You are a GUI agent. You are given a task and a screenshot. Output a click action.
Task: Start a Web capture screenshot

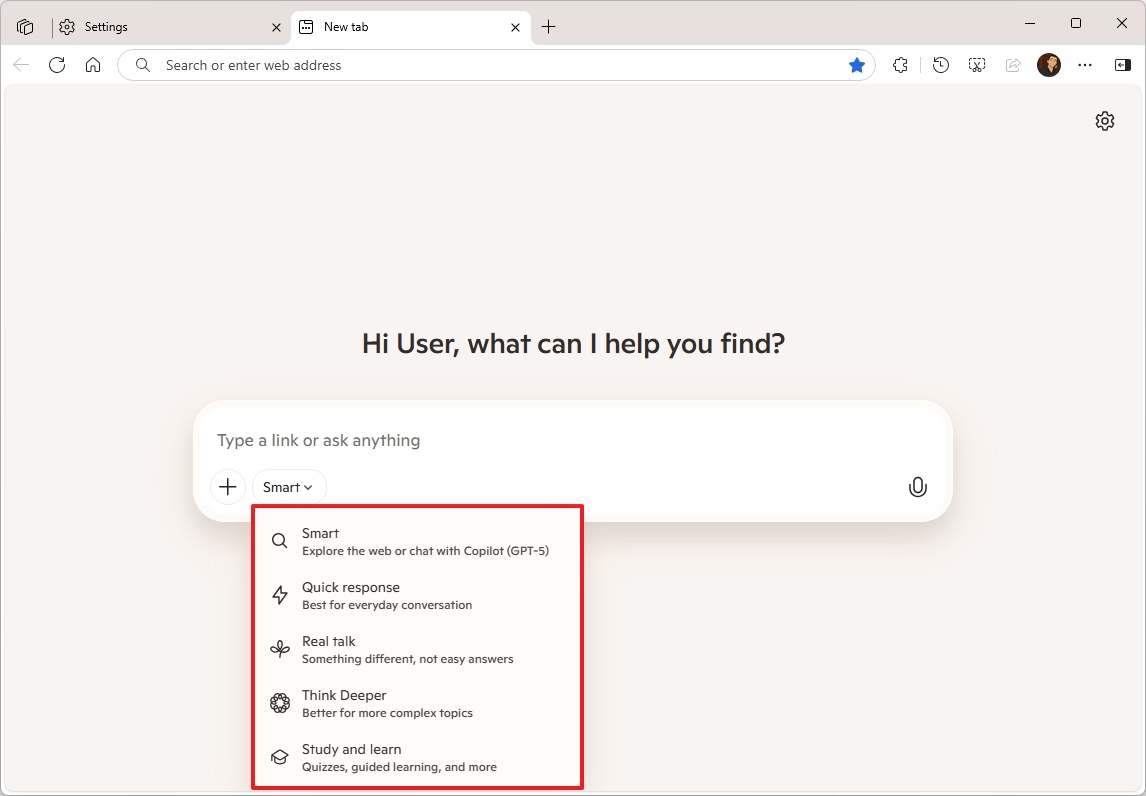tap(976, 64)
